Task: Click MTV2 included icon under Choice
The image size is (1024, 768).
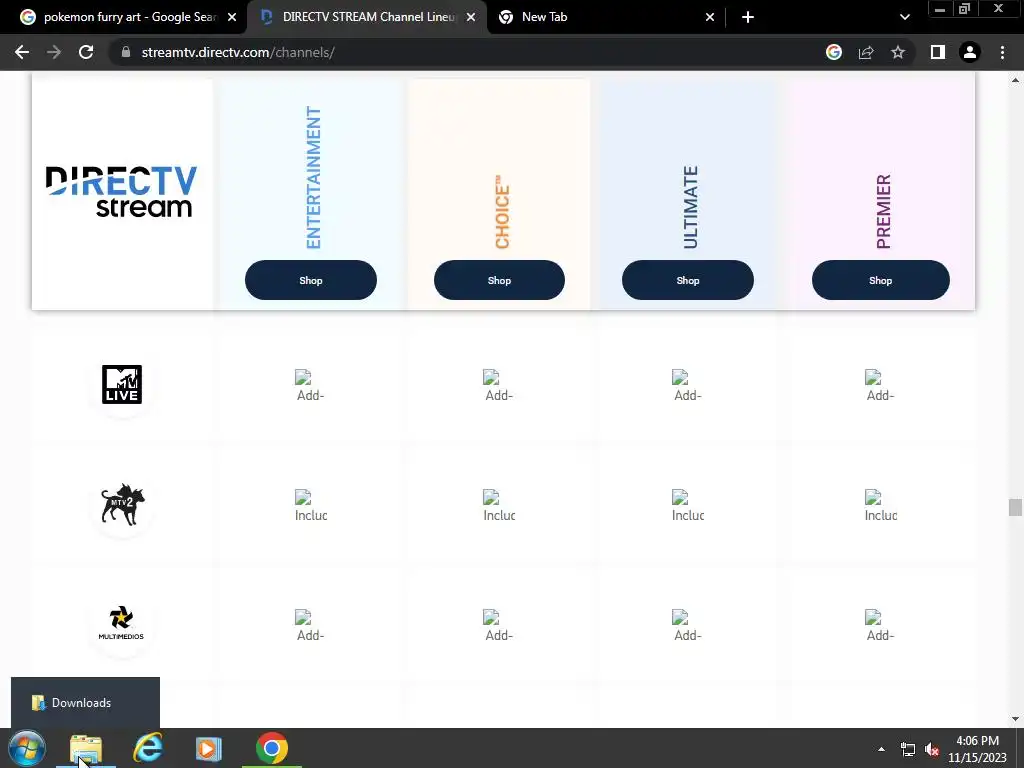Action: [x=499, y=506]
